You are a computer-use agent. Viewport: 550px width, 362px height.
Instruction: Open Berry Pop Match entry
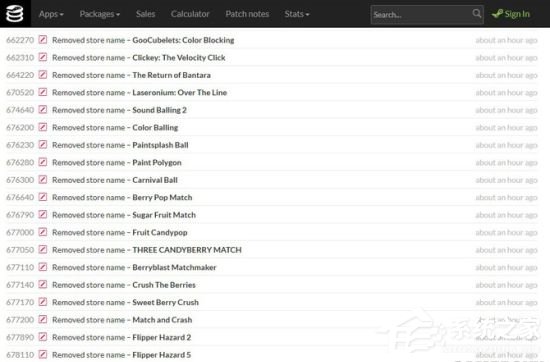(x=162, y=197)
